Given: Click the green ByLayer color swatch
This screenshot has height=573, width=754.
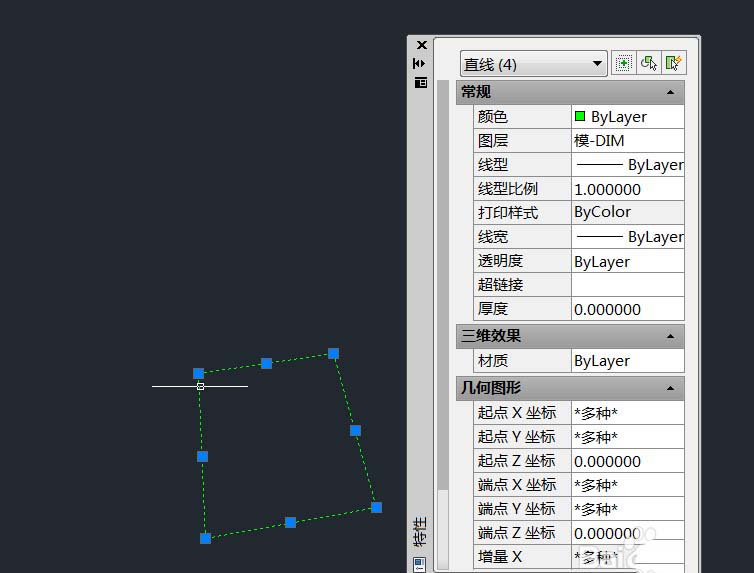Looking at the screenshot, I should (580, 116).
